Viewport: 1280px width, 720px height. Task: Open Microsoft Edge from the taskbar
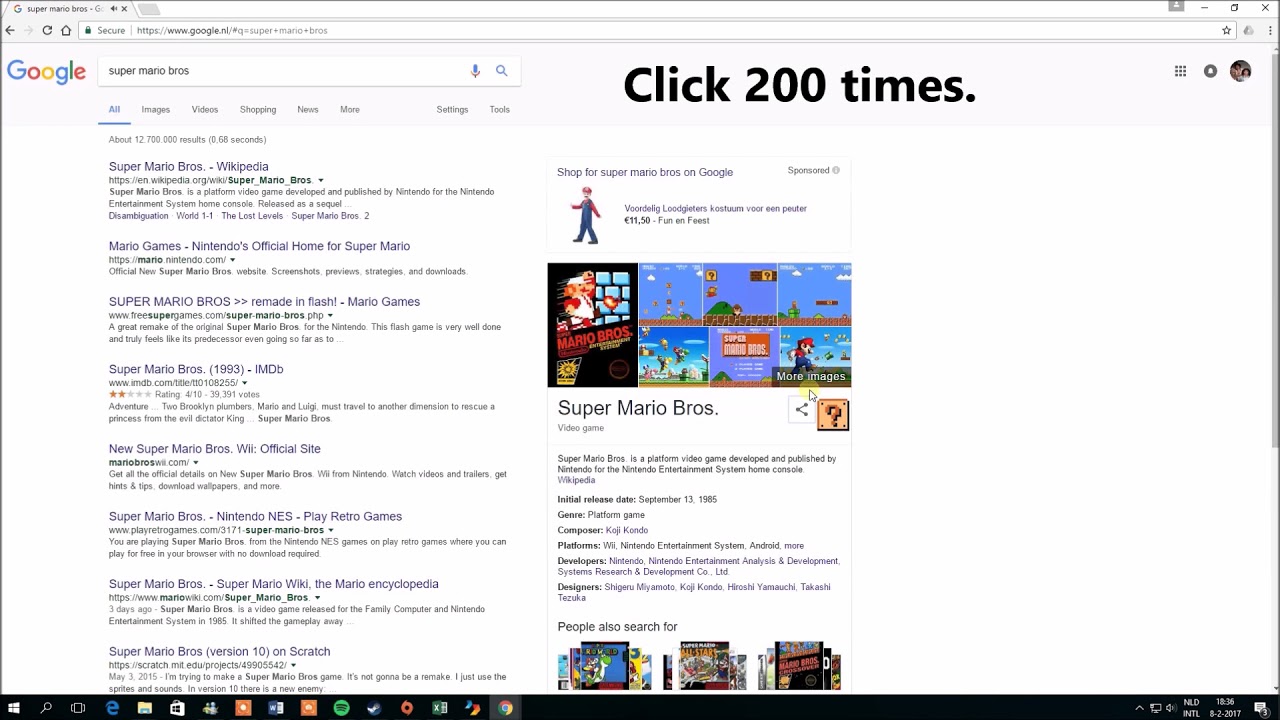112,708
